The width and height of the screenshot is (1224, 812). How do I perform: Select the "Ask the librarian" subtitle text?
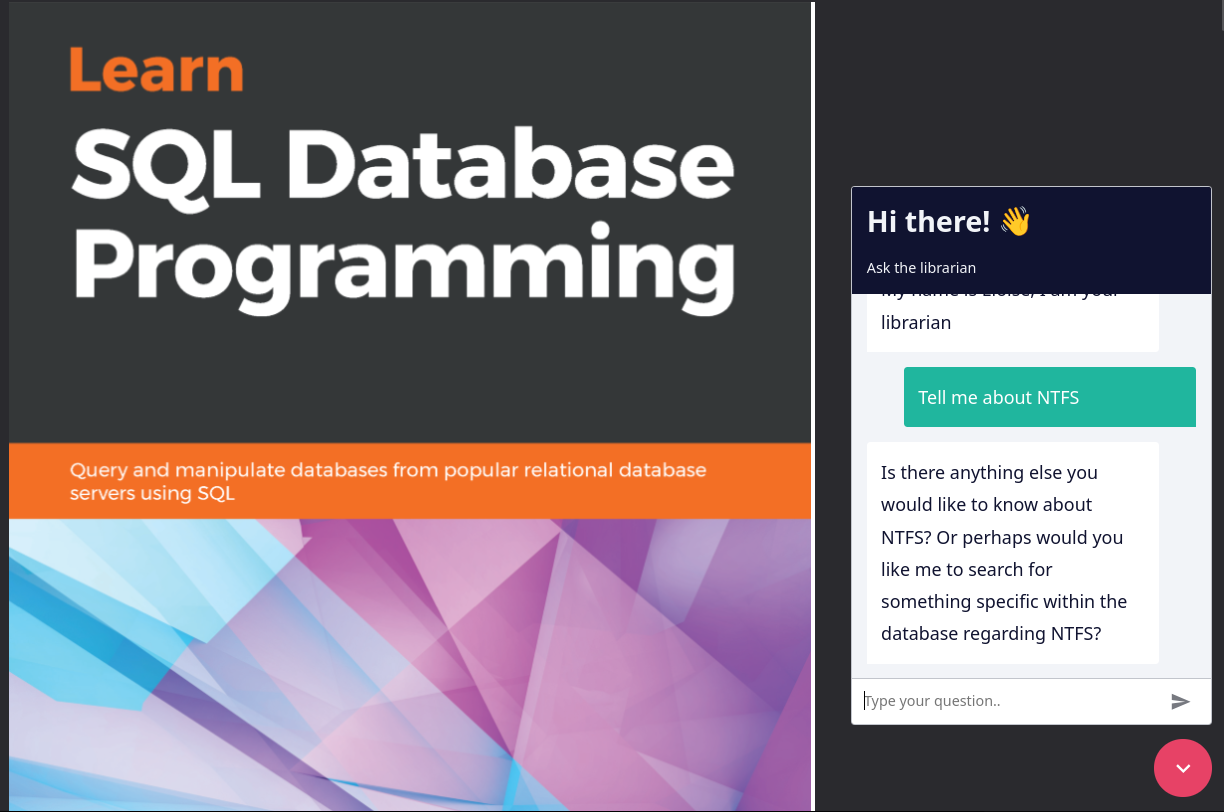(x=921, y=268)
